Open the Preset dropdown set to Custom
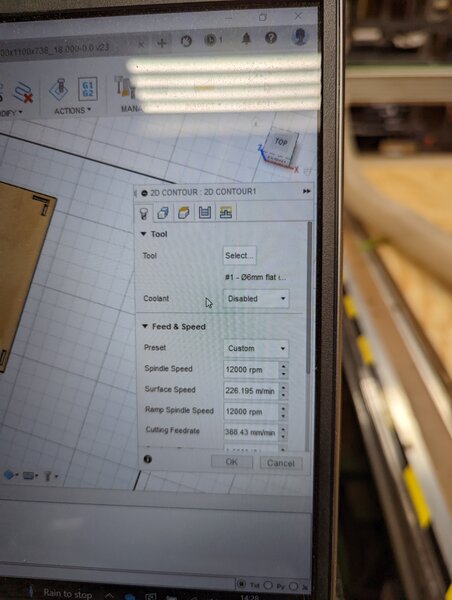The width and height of the screenshot is (452, 600). (x=256, y=348)
